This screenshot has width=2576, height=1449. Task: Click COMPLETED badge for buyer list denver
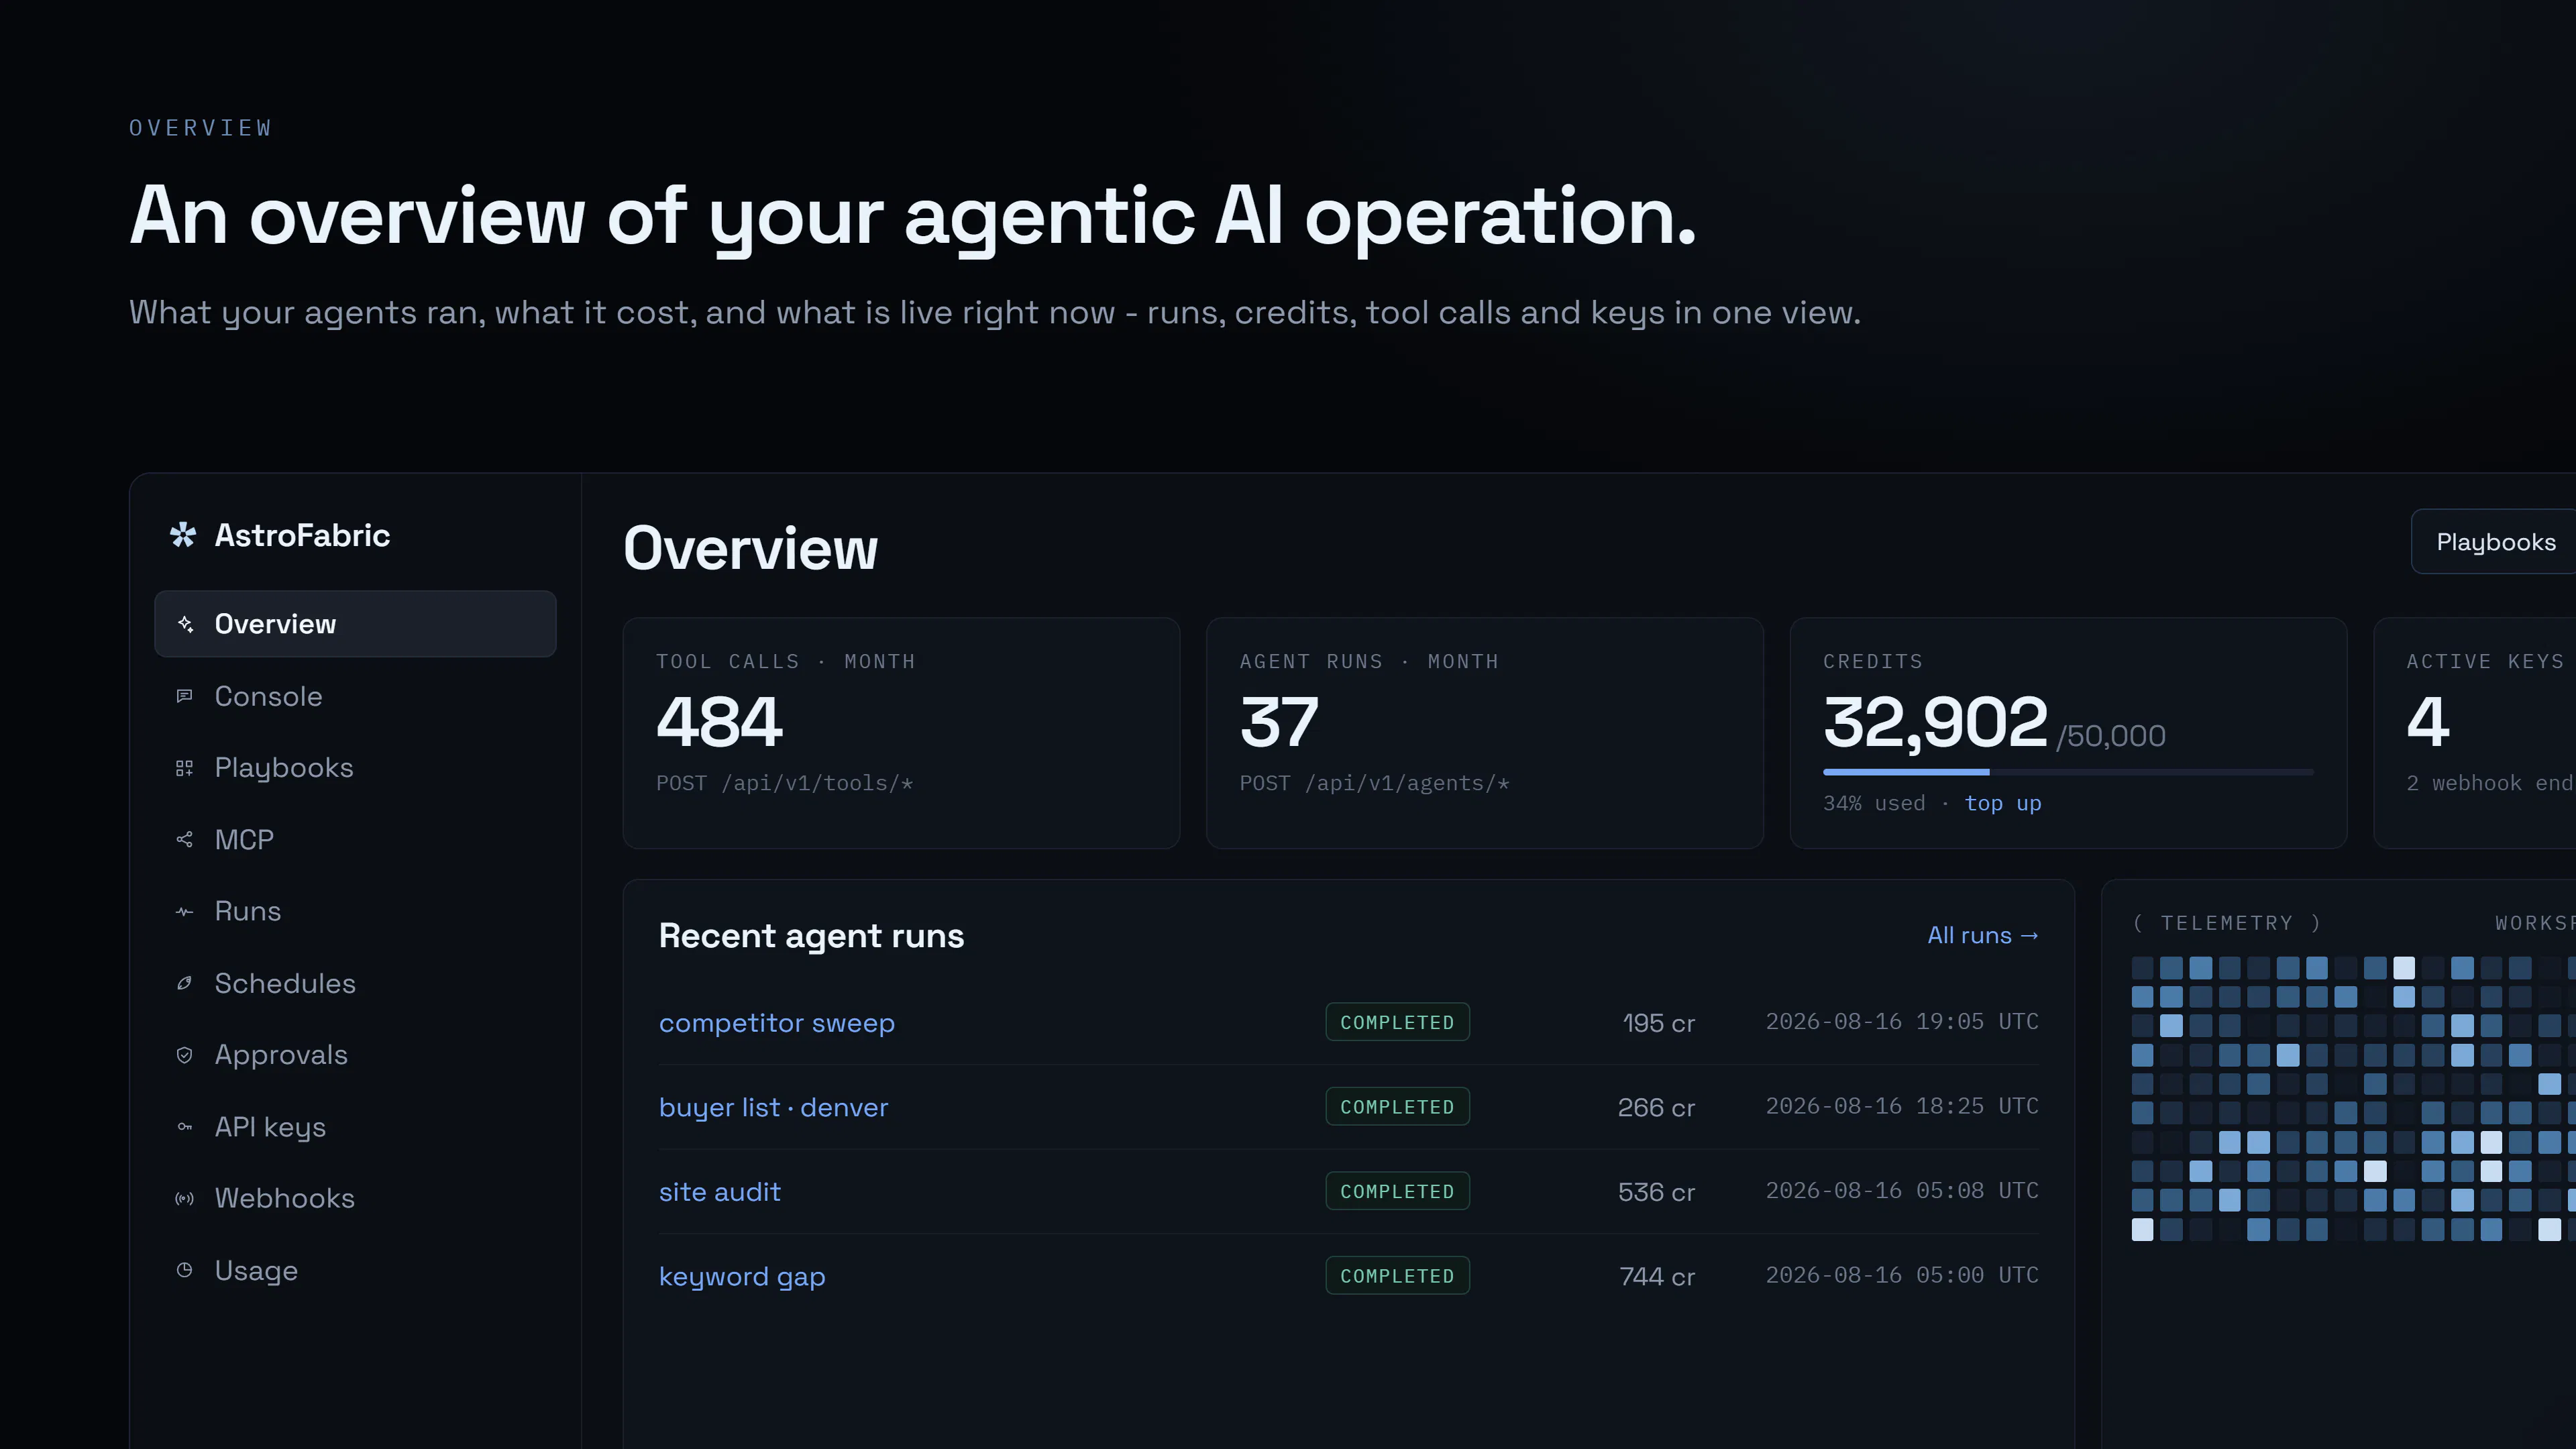coord(1397,1107)
